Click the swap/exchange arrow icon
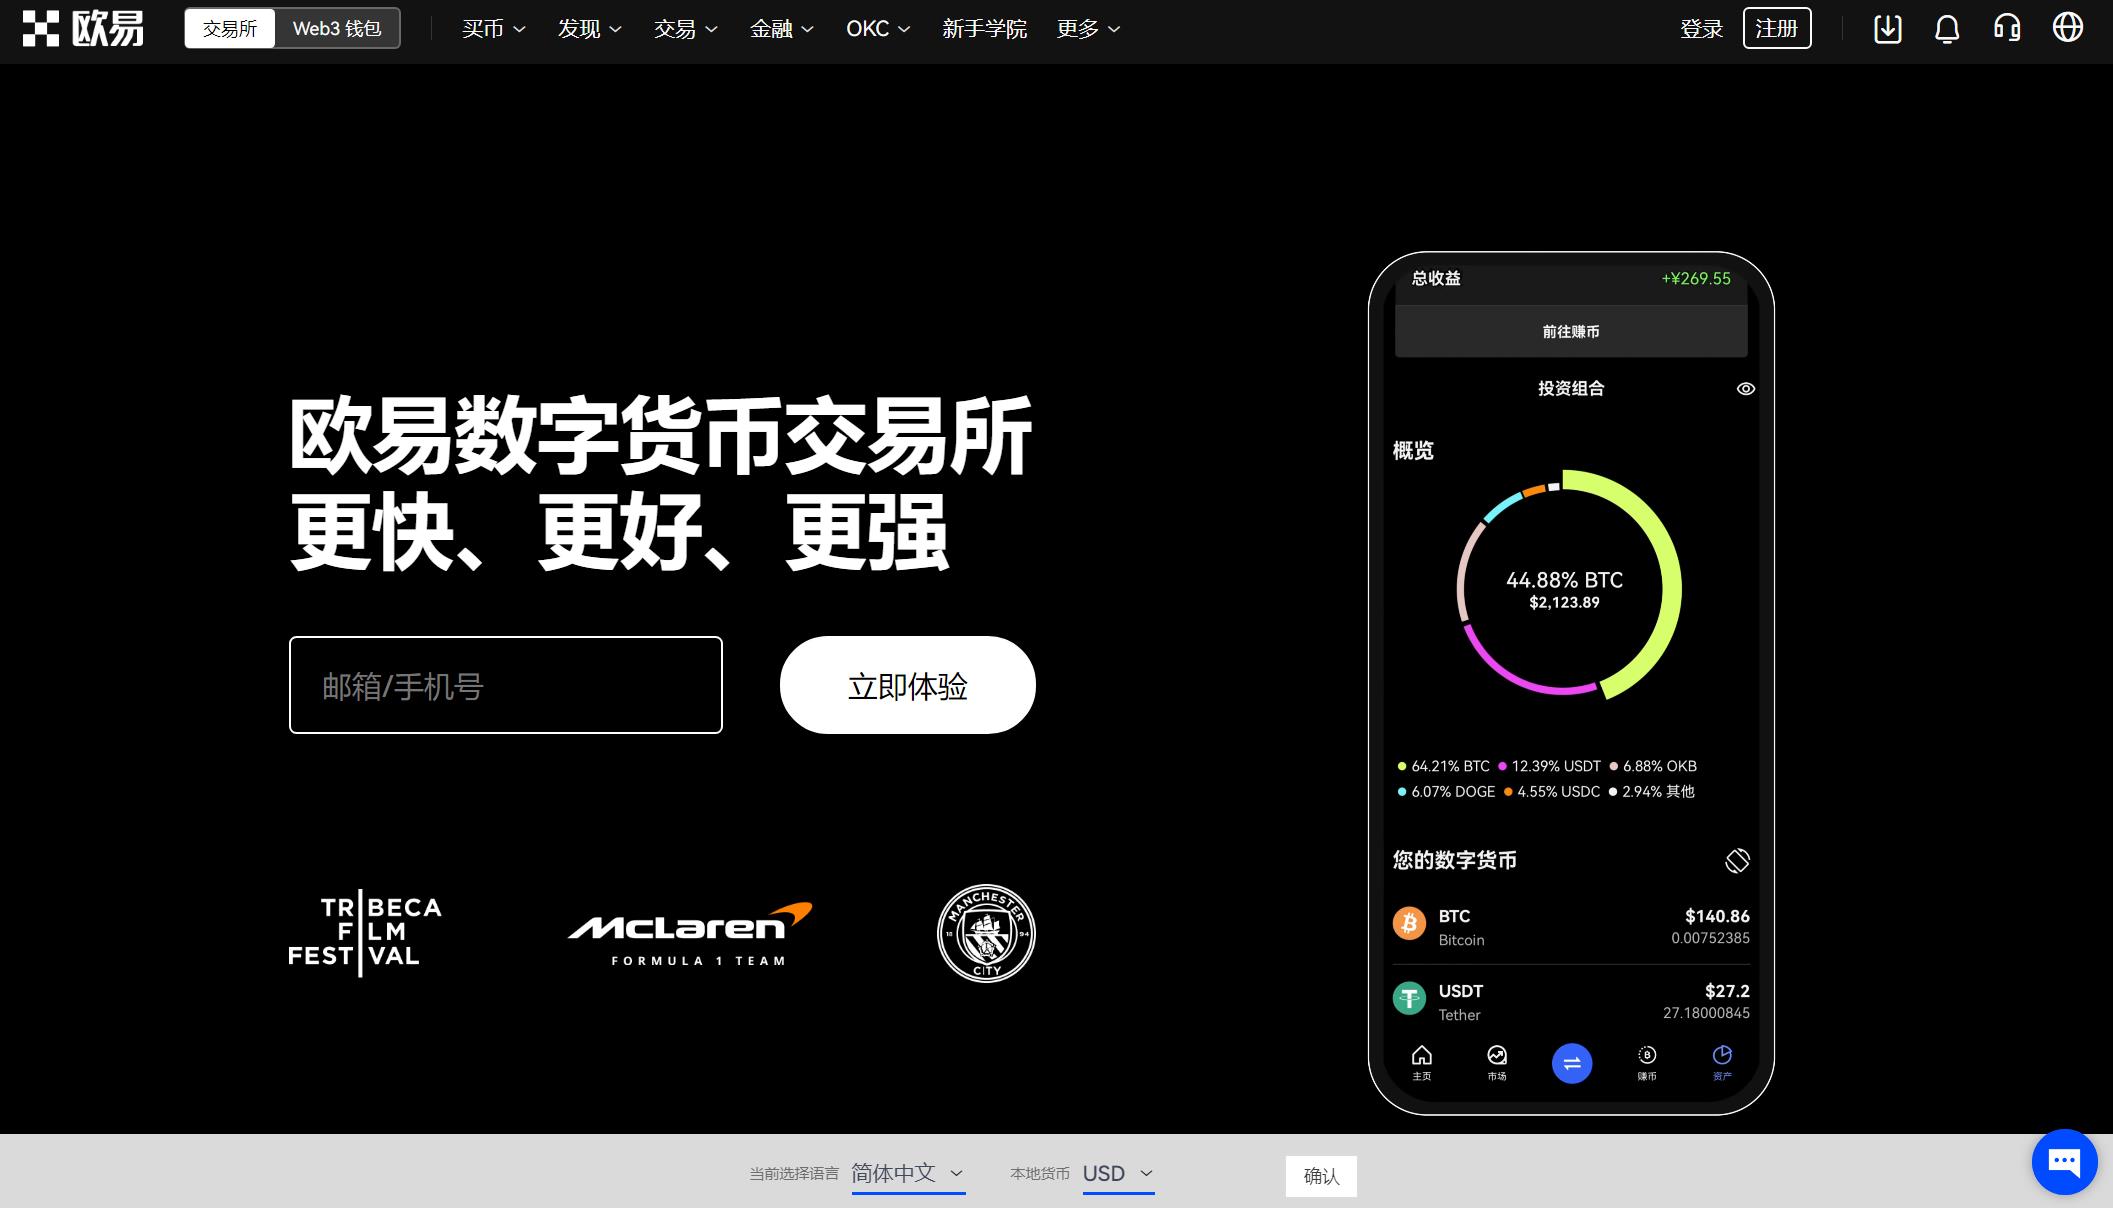 [x=1572, y=1063]
